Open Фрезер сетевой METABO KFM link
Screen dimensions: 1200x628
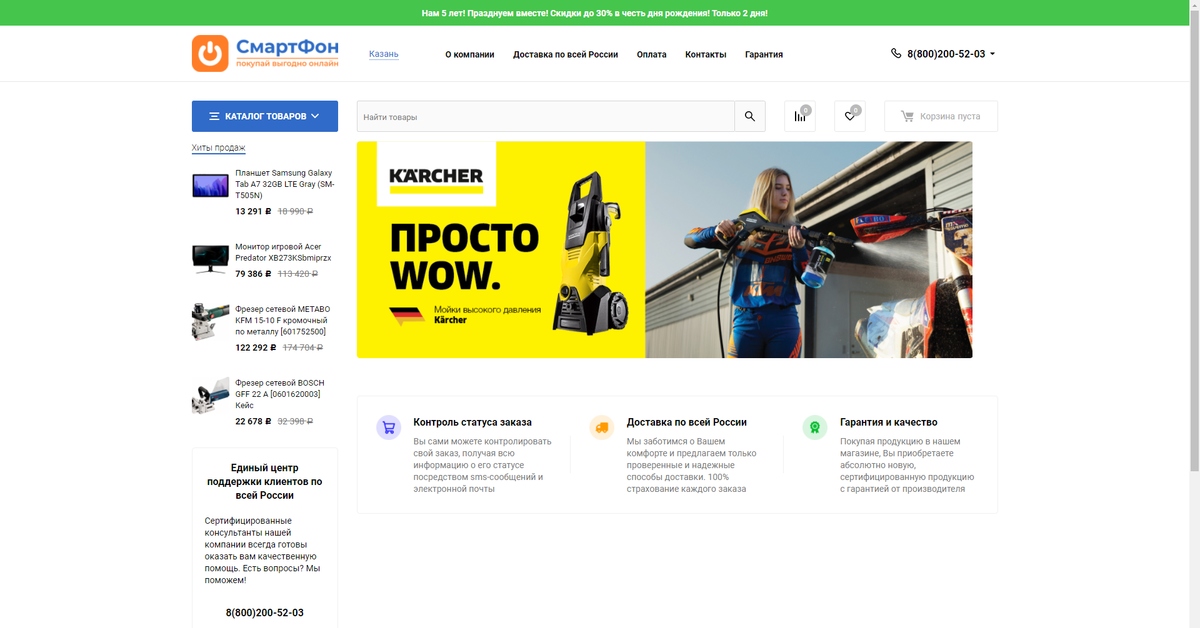[283, 320]
